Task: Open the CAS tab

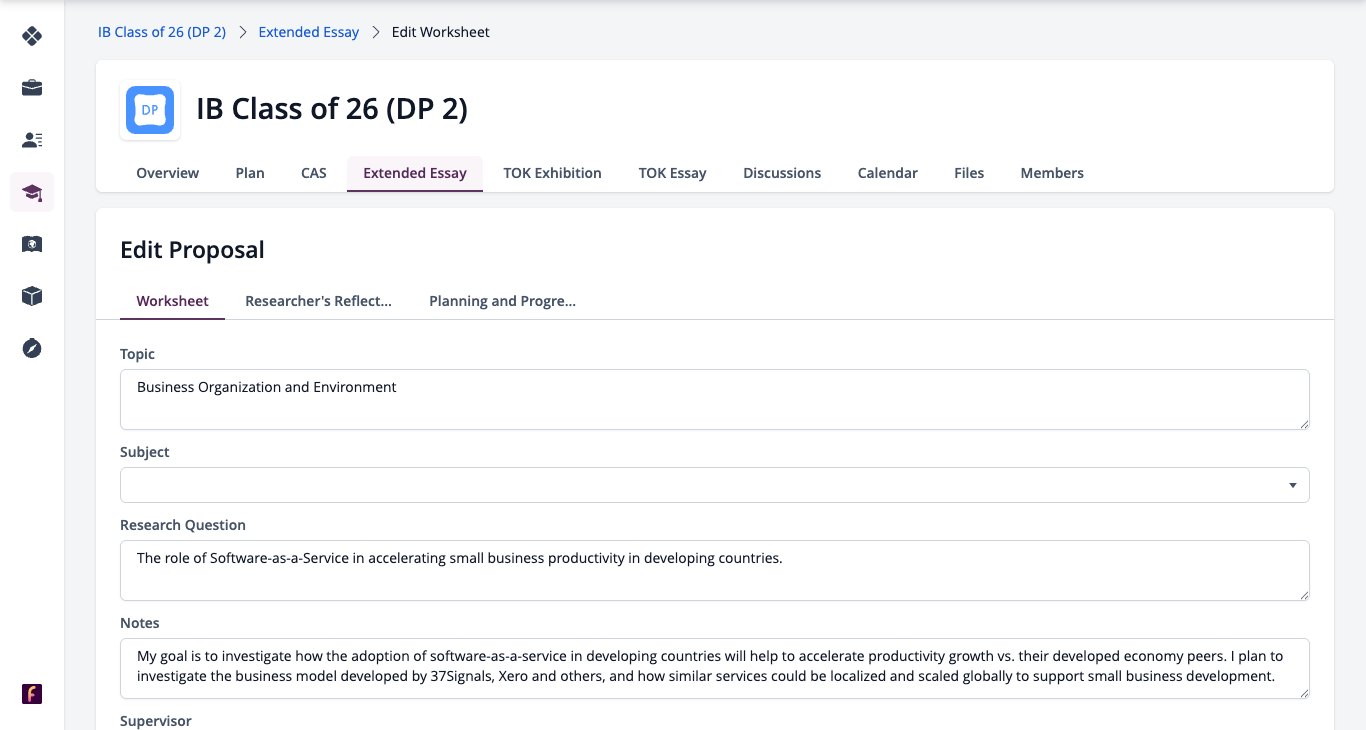Action: 314,173
